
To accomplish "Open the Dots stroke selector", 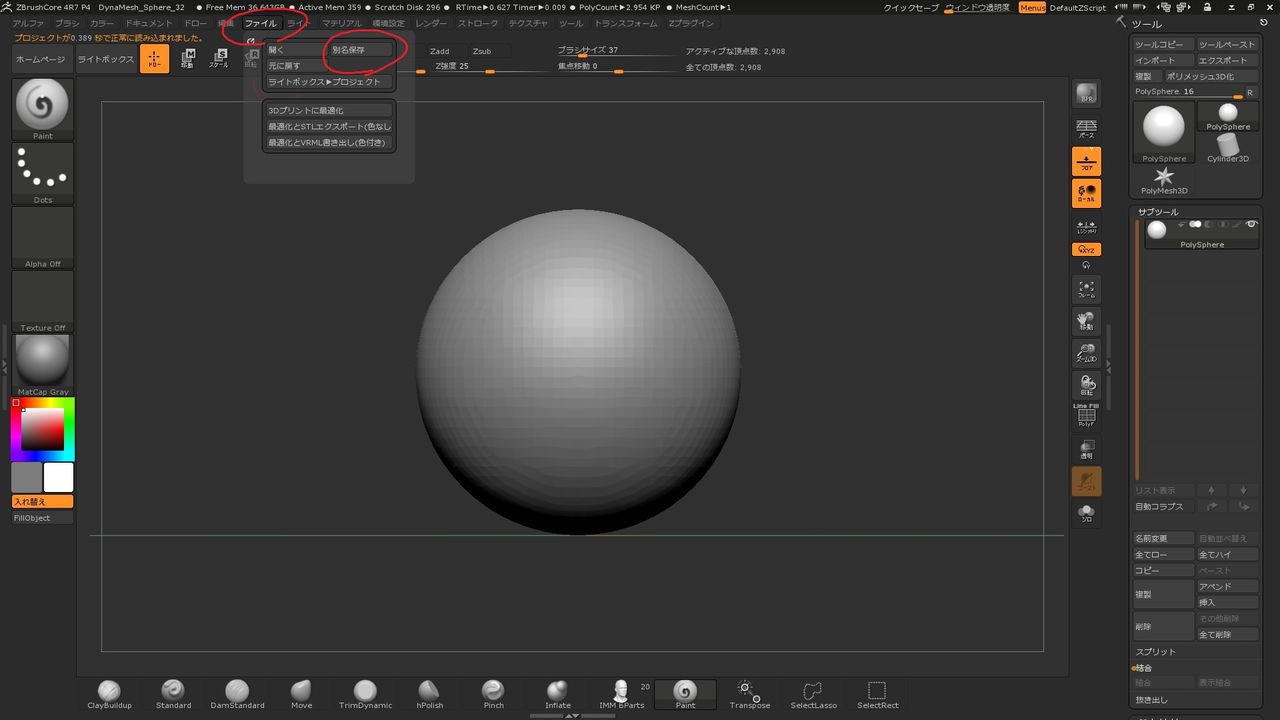I will [43, 174].
